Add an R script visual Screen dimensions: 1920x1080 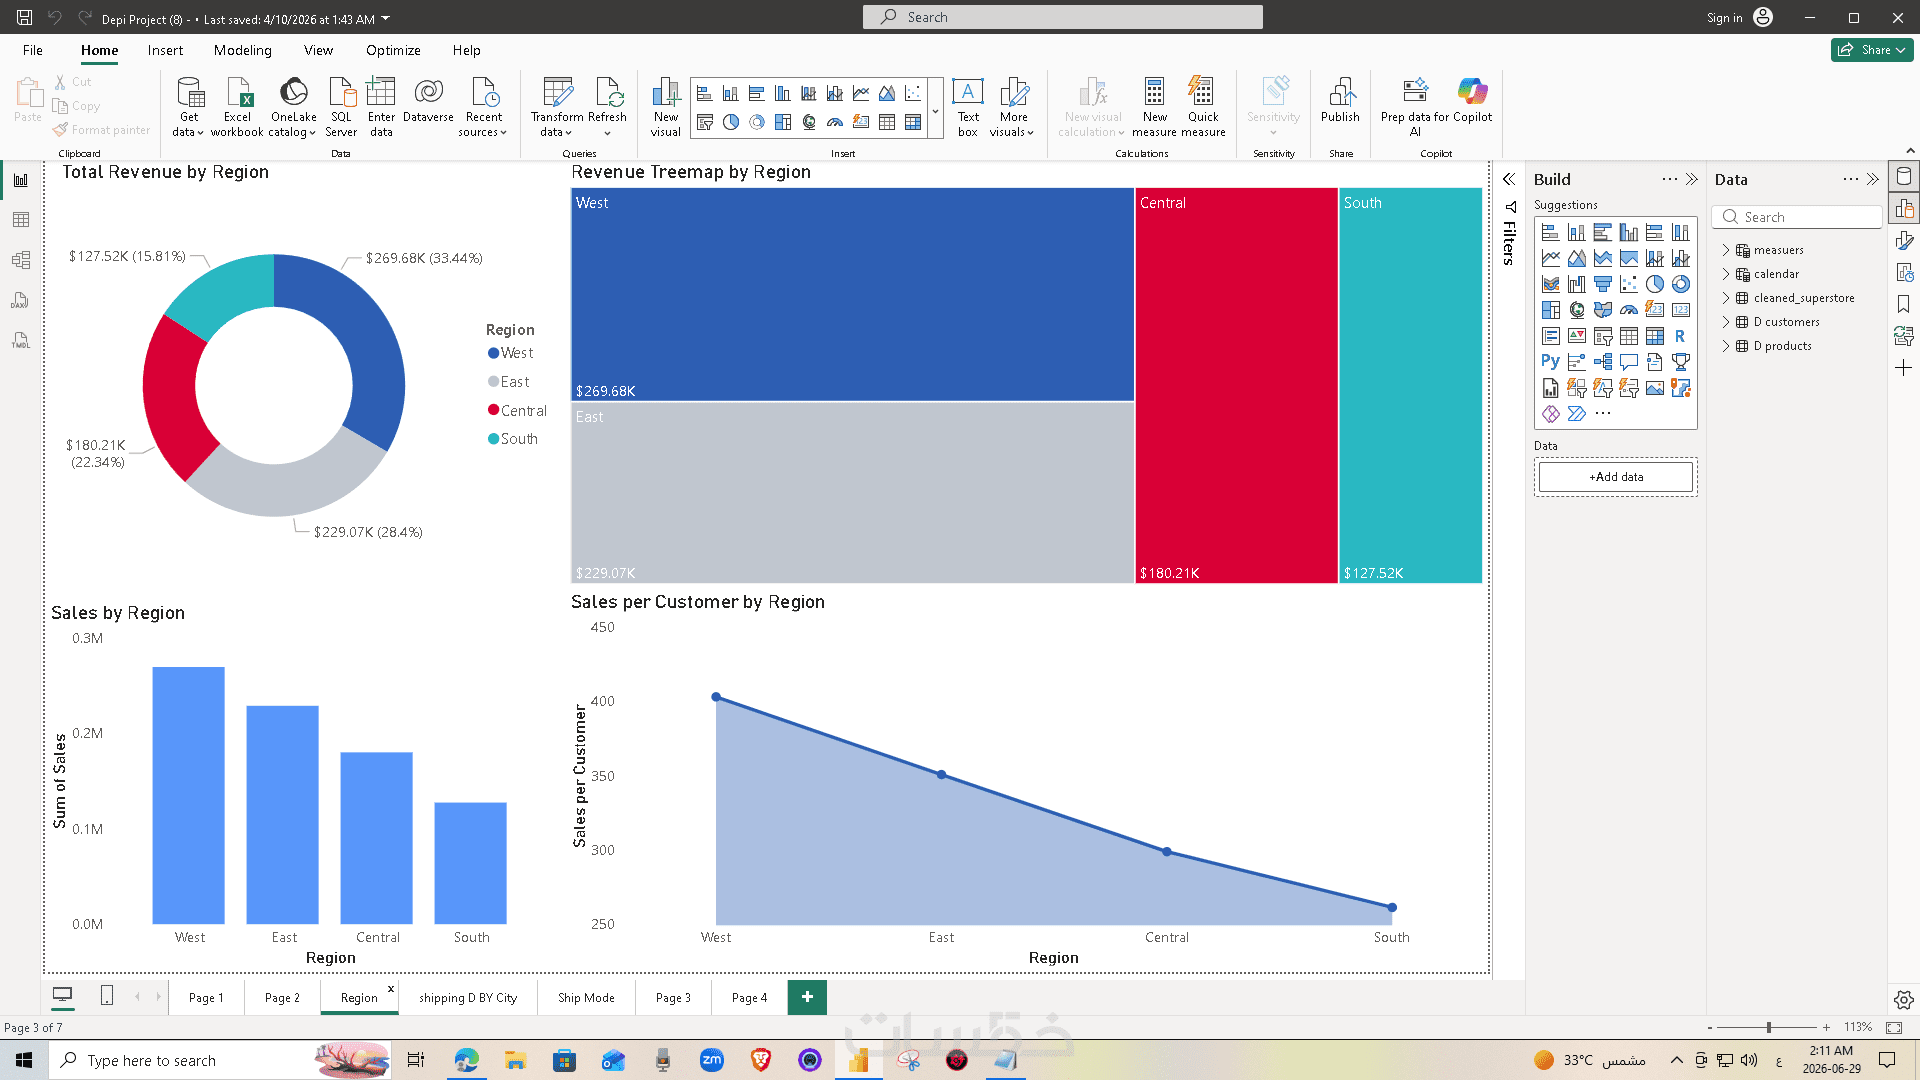1680,336
